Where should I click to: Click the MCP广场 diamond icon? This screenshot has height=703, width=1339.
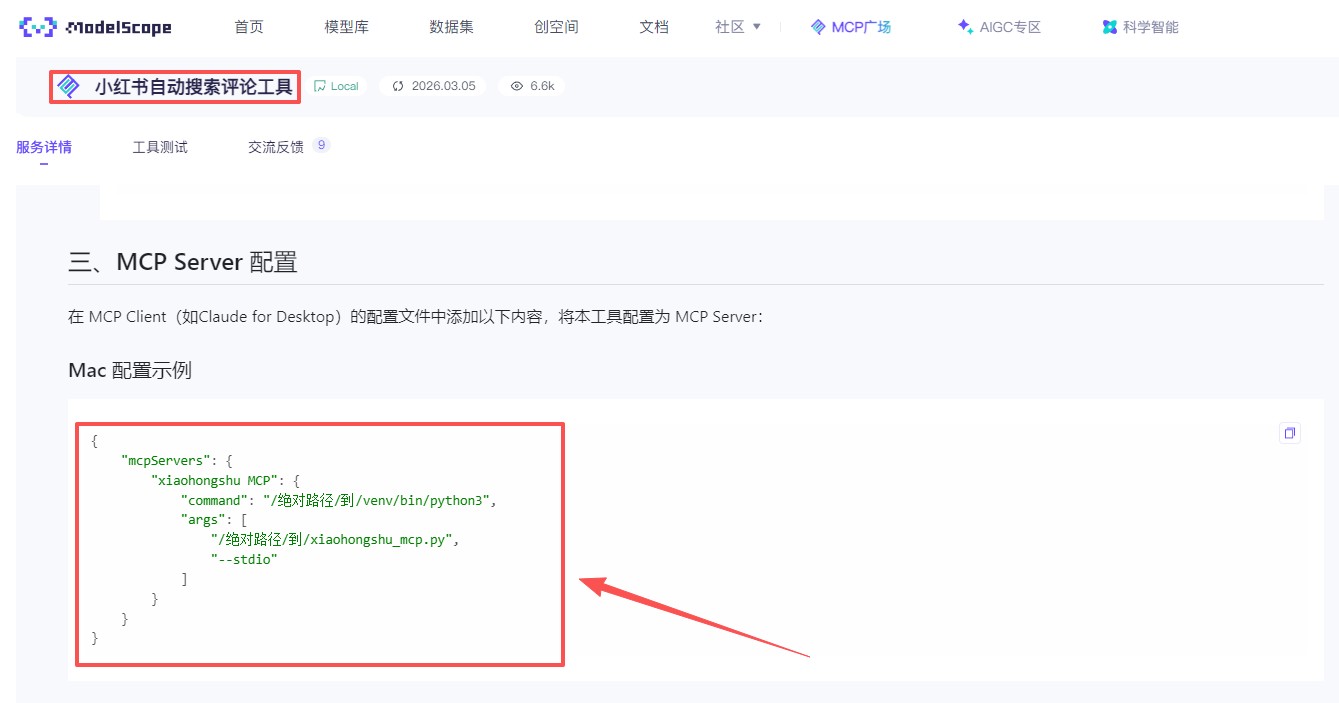click(818, 27)
